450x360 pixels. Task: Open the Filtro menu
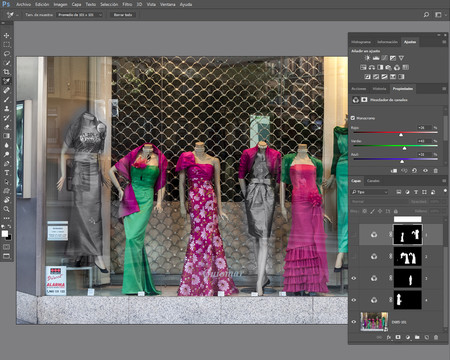point(127,4)
